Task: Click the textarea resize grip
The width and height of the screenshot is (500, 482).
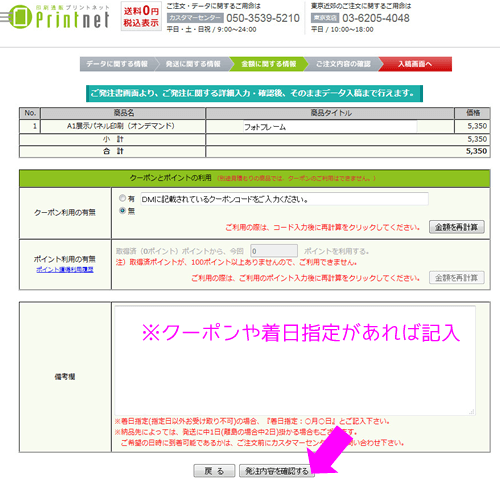Action: (471, 412)
